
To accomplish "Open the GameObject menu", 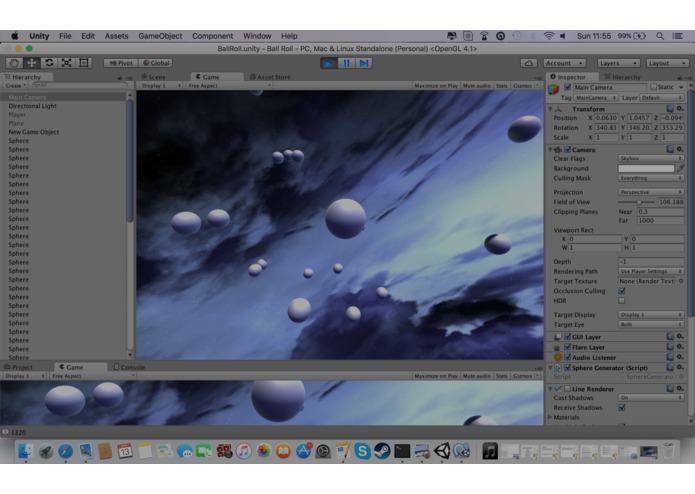I will [x=160, y=36].
